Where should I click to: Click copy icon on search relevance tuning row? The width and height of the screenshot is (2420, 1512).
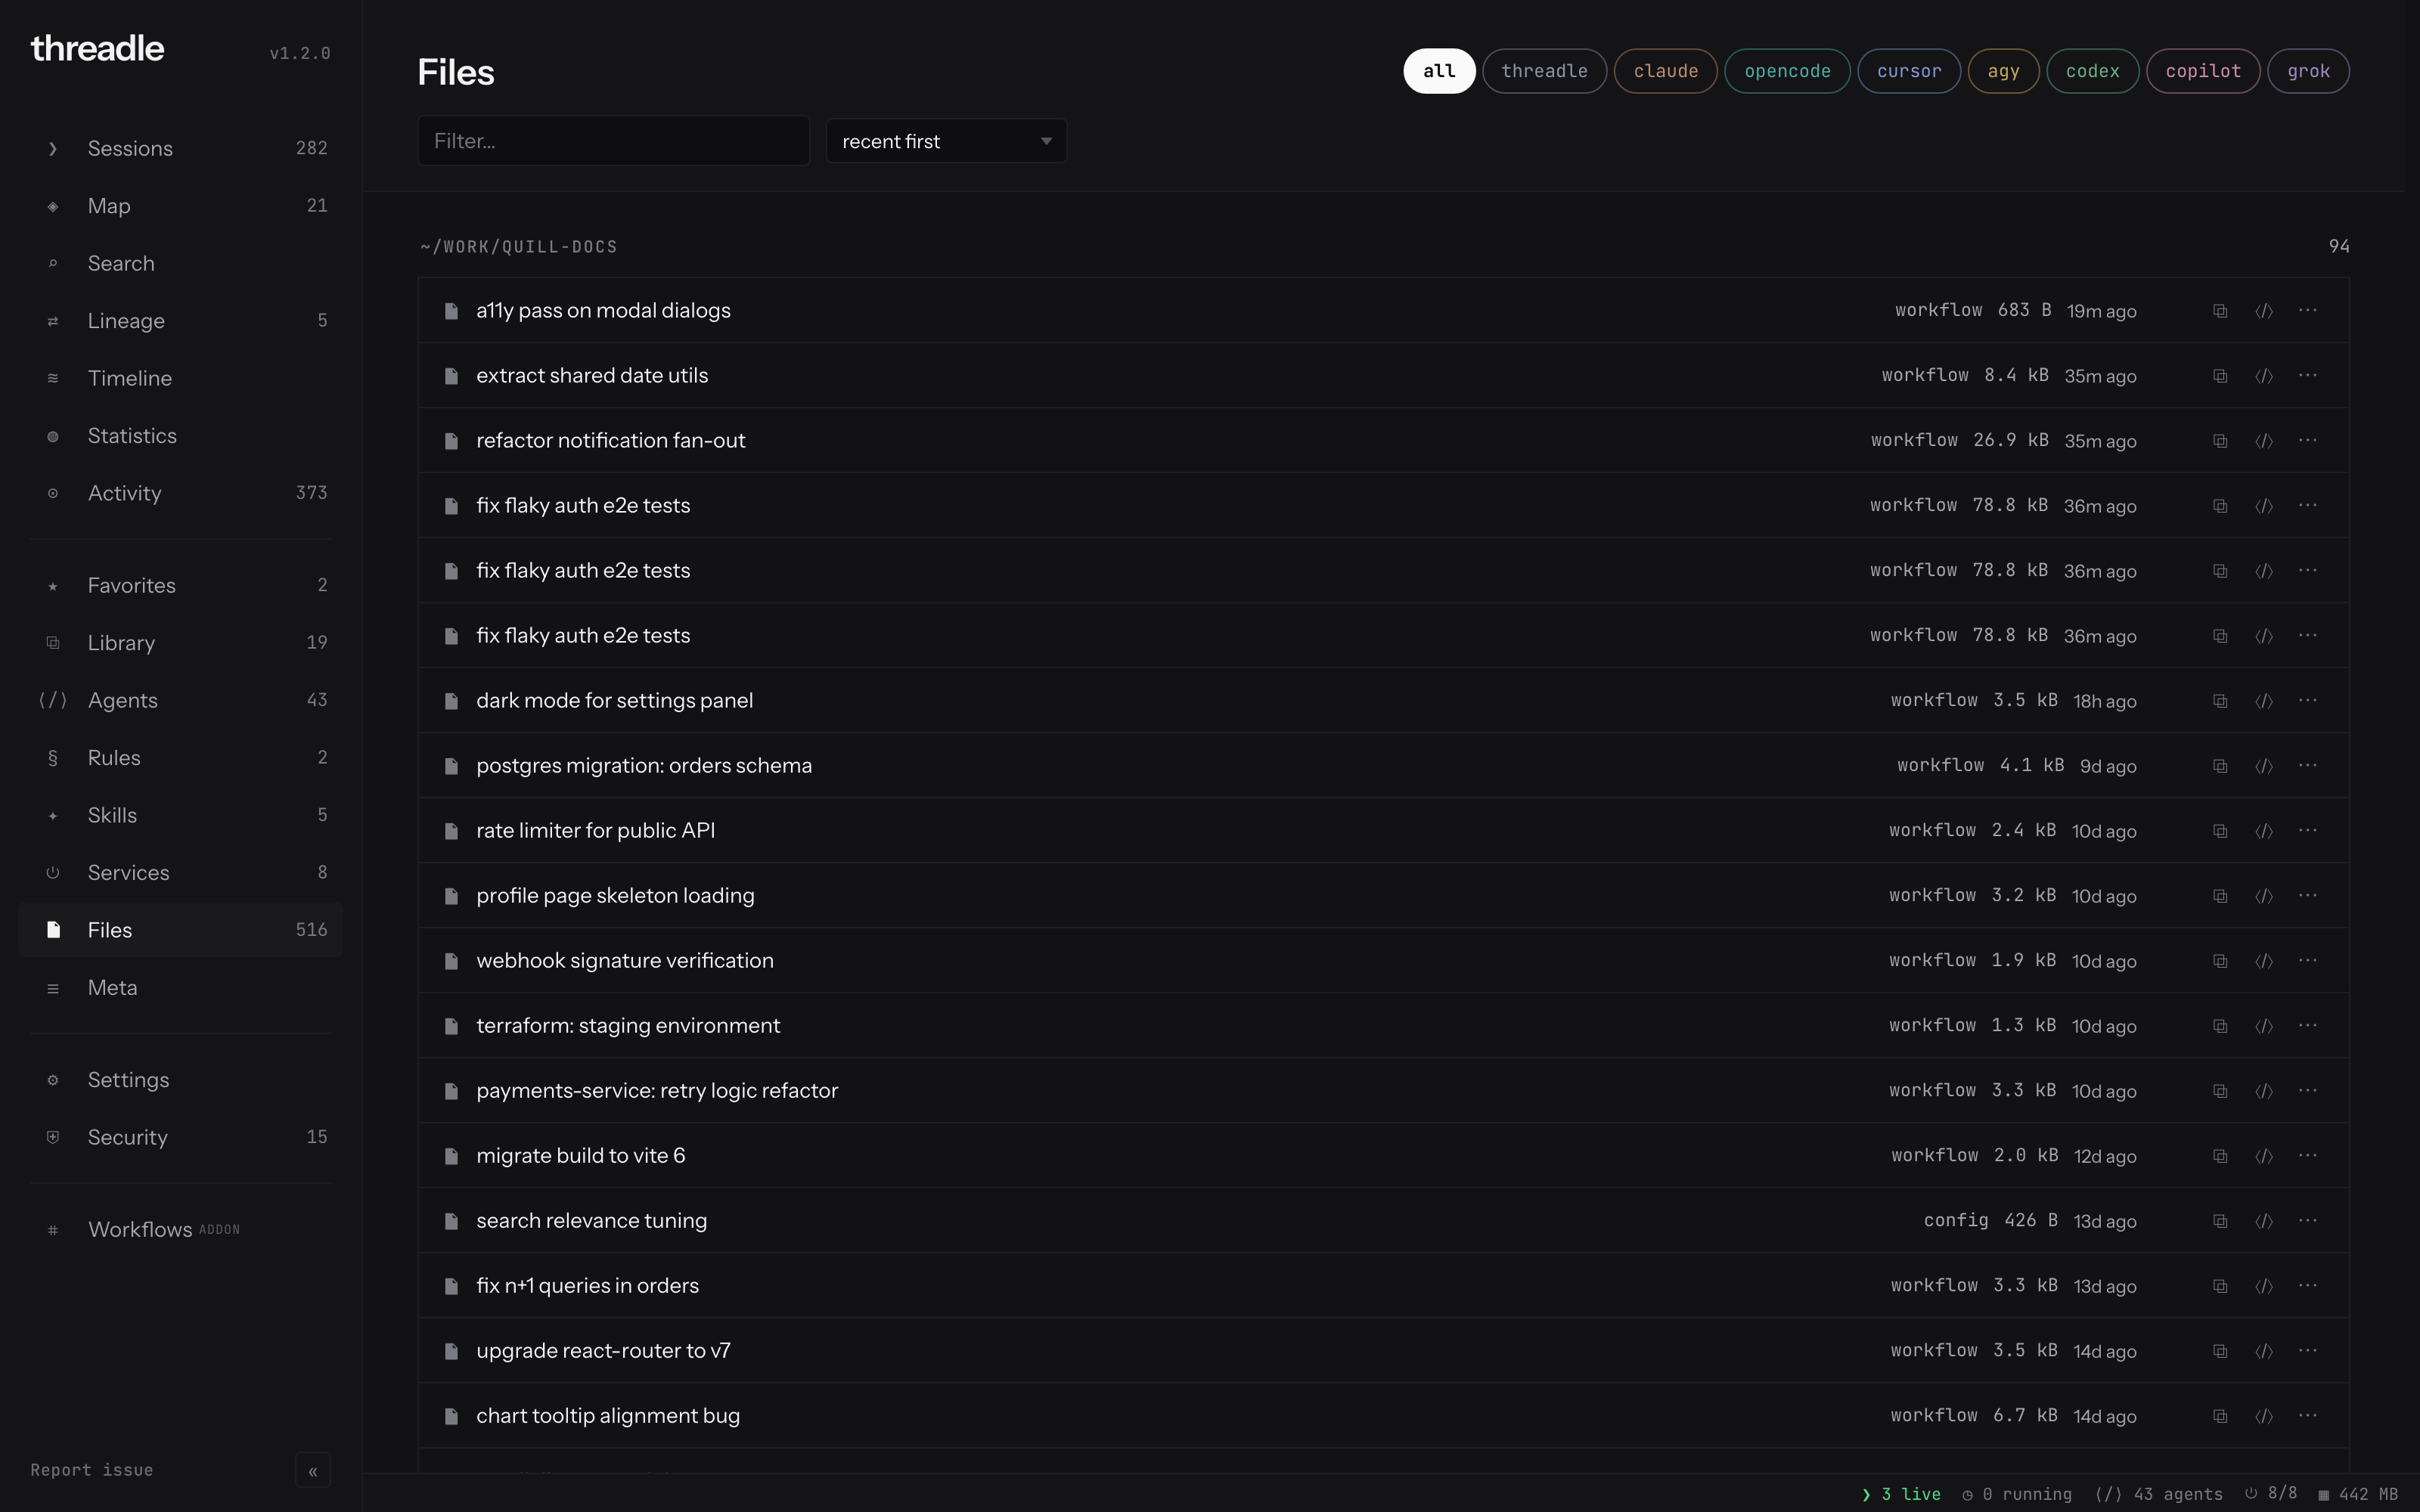pyautogui.click(x=2220, y=1221)
